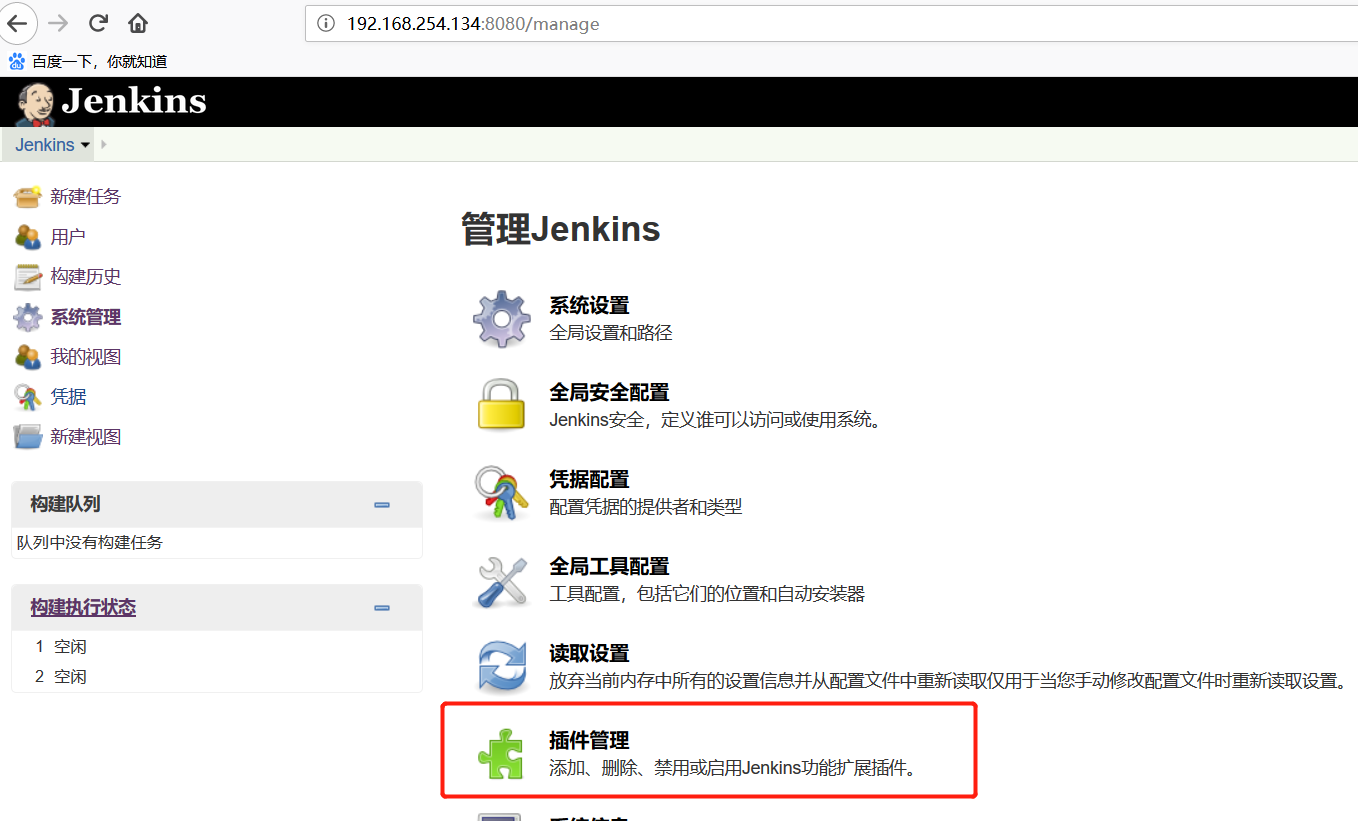Click the 添加、删除、禁用 plugin description
This screenshot has height=821, width=1358.
733,768
